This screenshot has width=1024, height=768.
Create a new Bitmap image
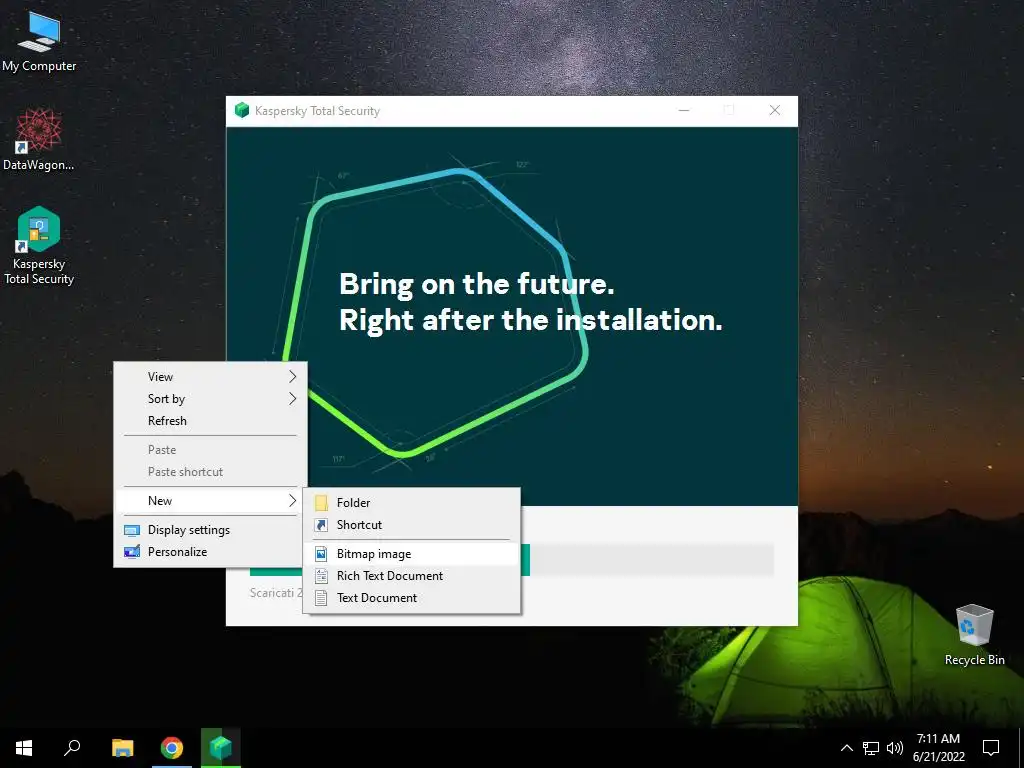412,554
